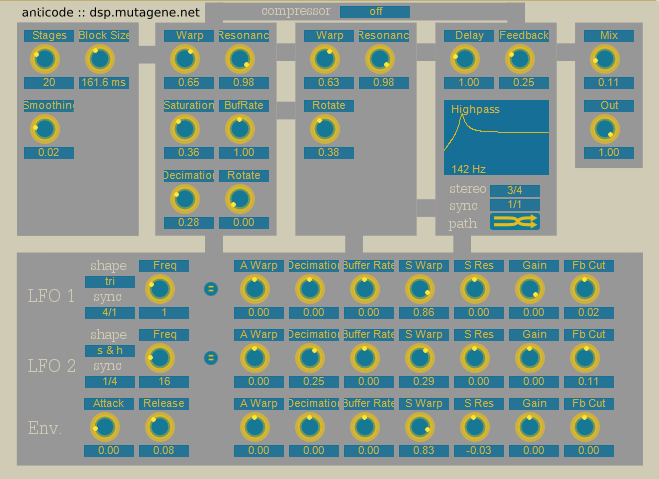
Task: Click the Smoothing knob
Action: (45, 129)
